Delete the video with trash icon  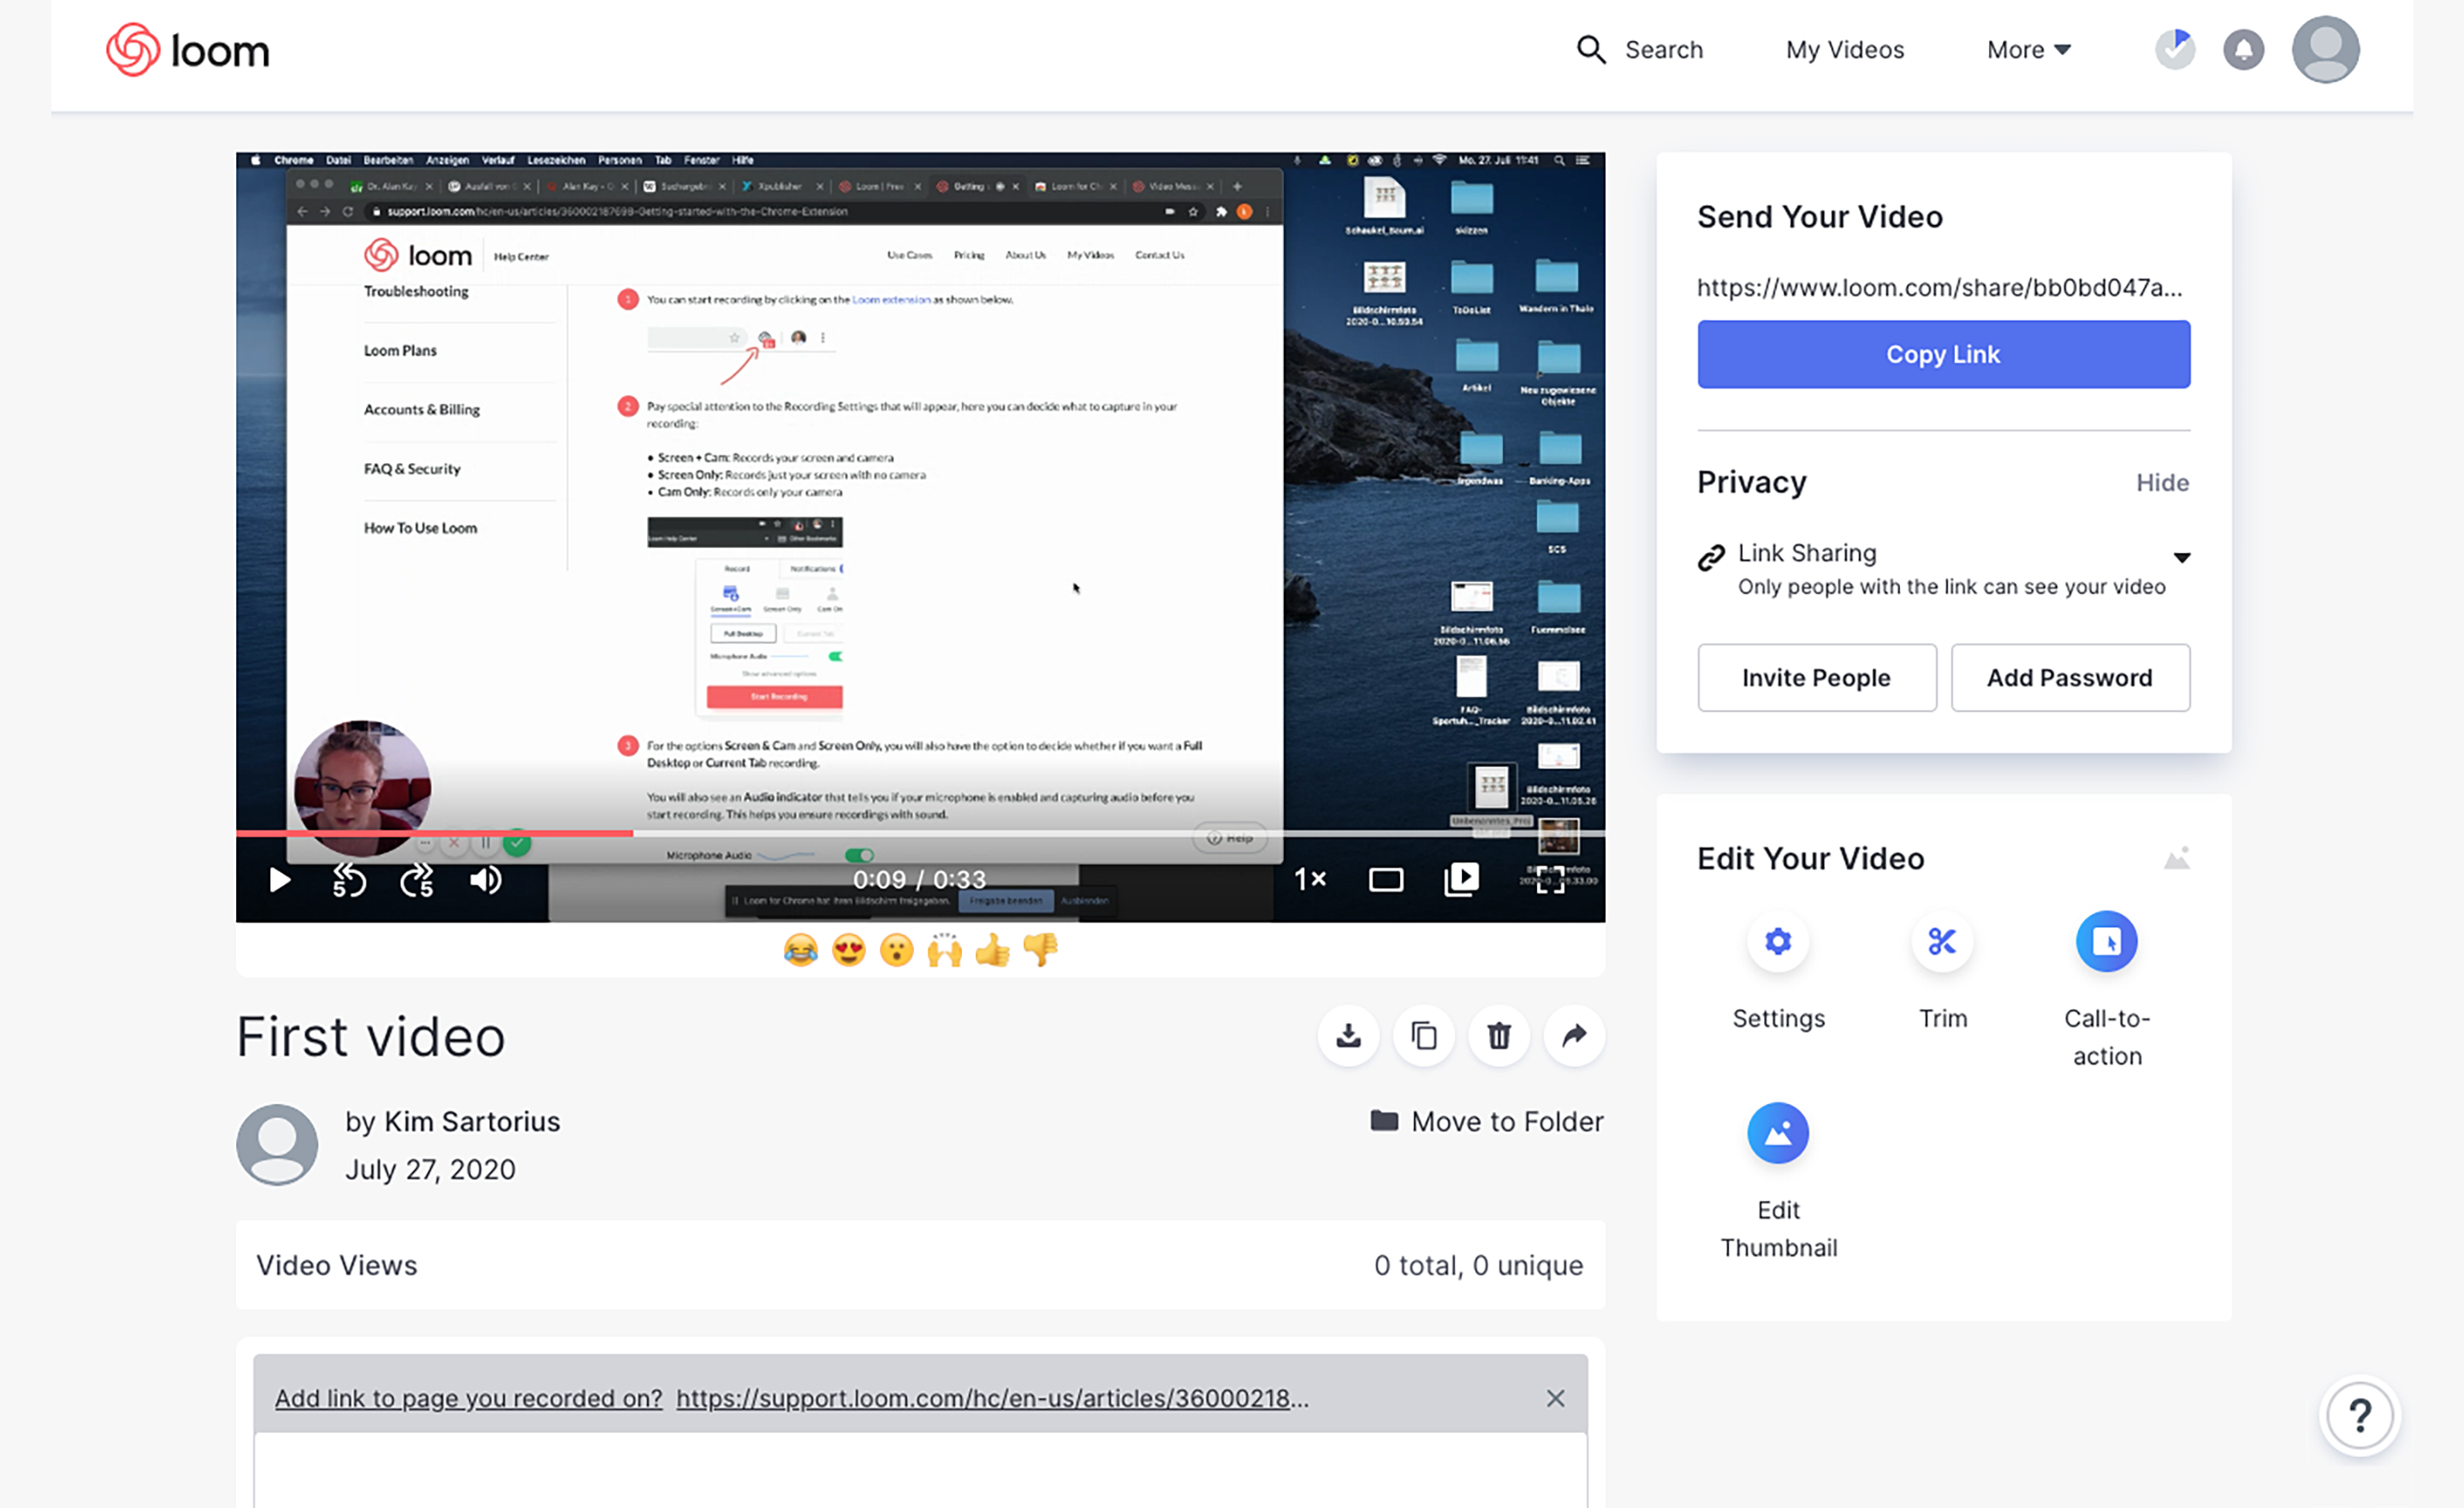point(1498,1036)
